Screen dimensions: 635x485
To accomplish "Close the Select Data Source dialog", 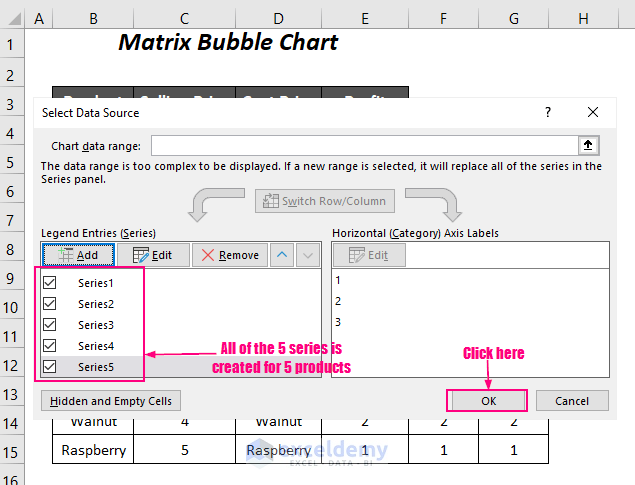I will point(592,112).
